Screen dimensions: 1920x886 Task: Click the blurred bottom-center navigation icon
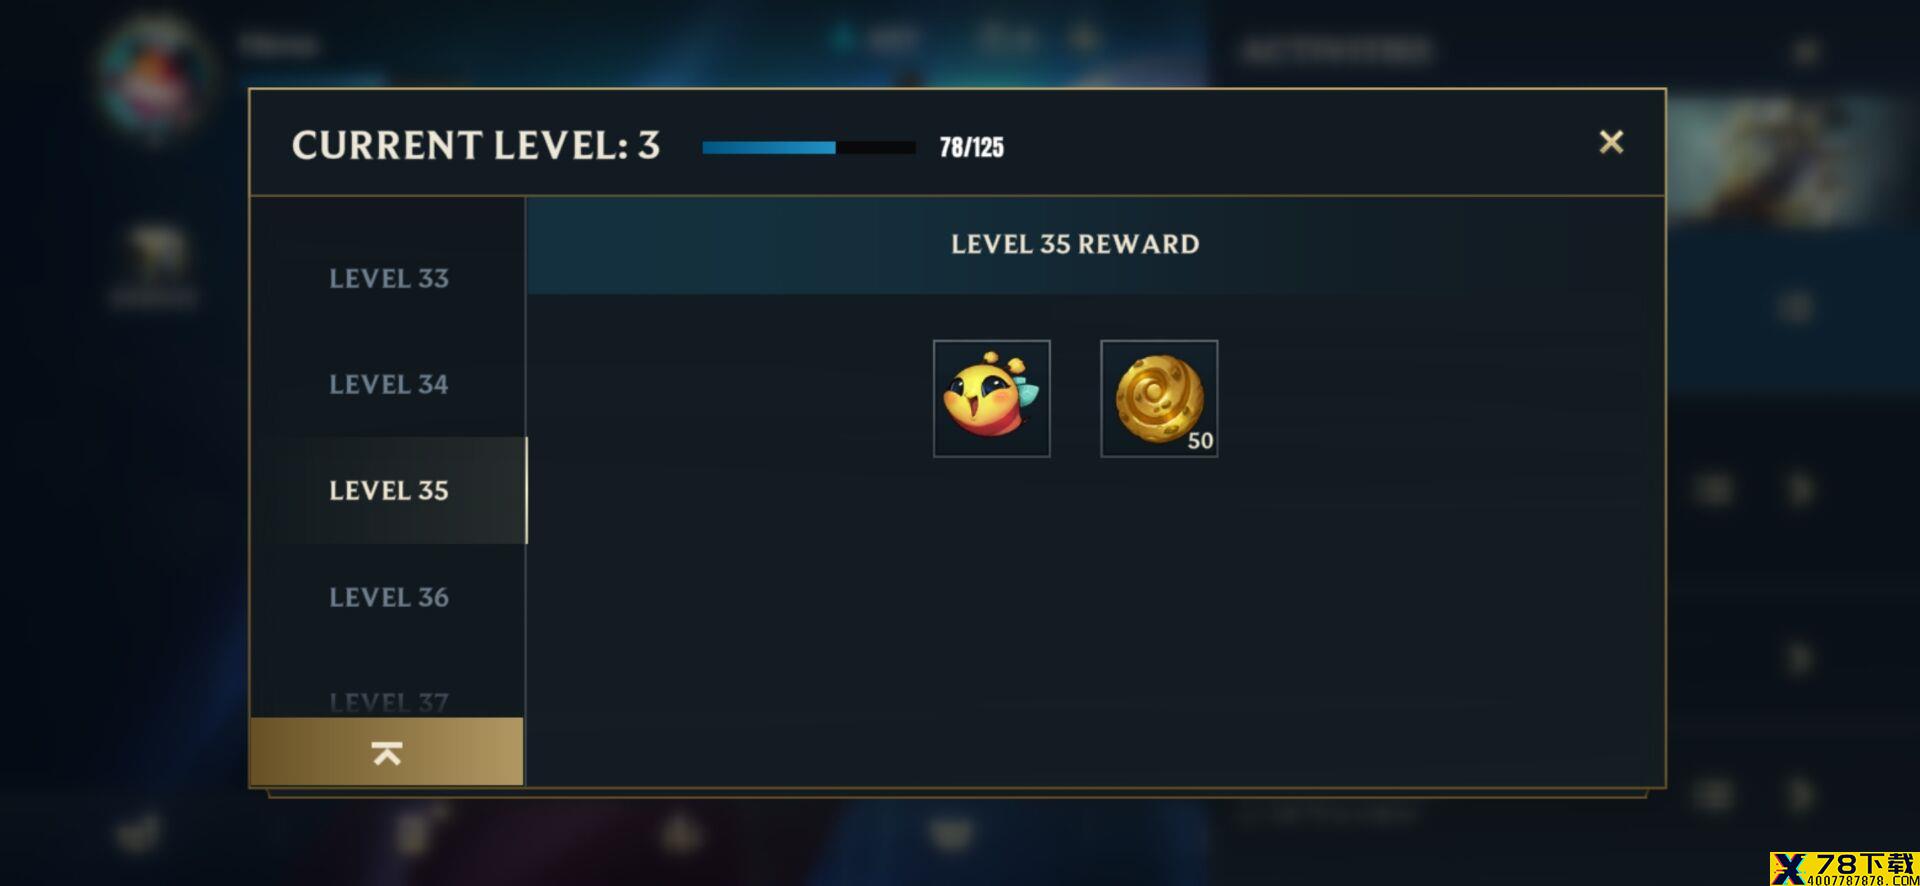(951, 832)
